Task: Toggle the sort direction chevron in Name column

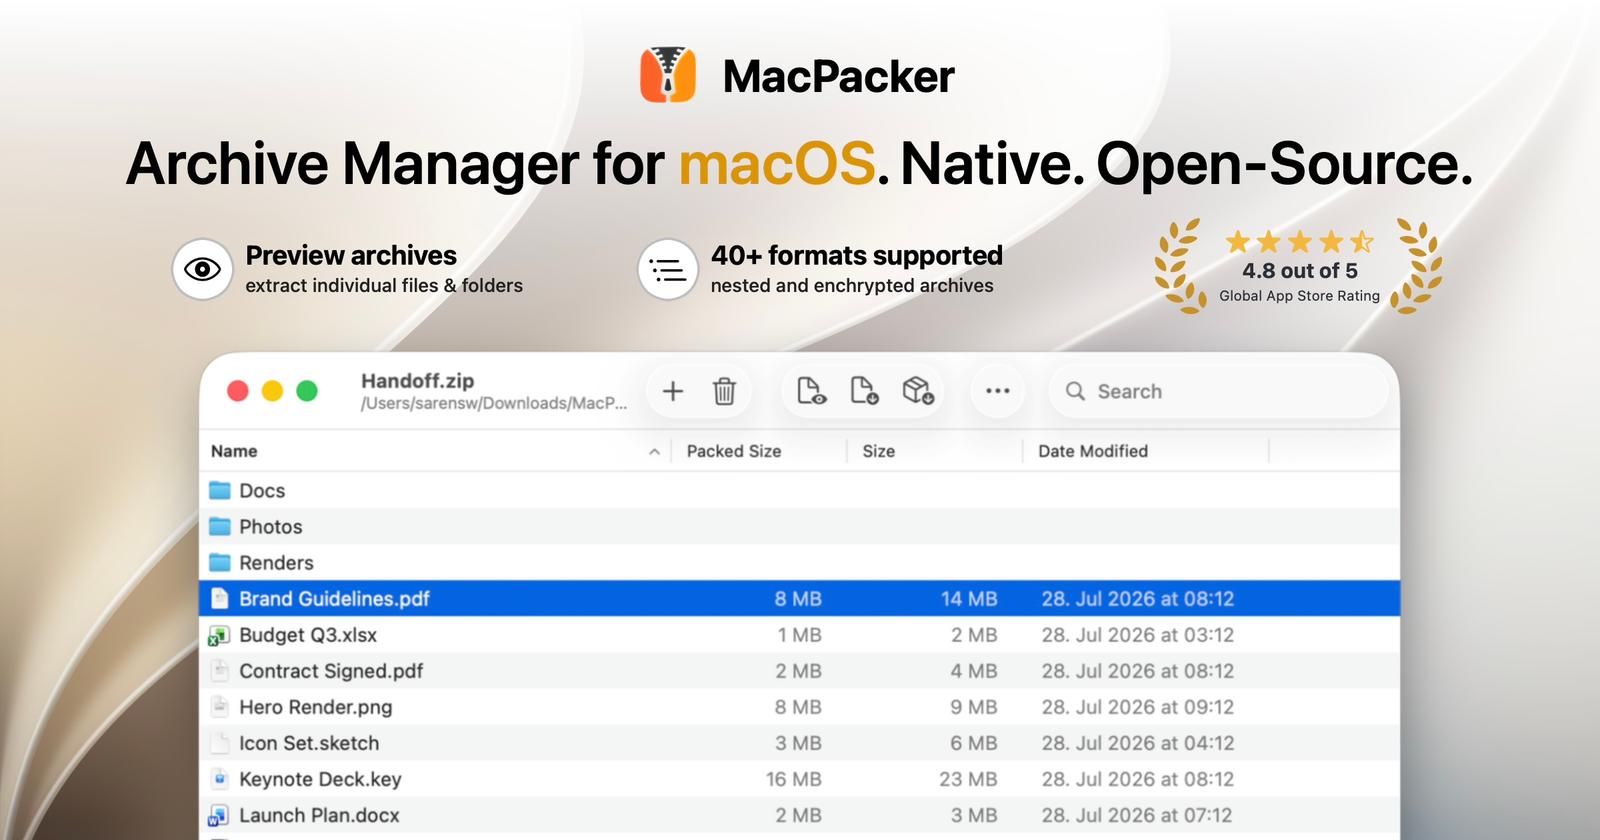Action: coord(654,452)
